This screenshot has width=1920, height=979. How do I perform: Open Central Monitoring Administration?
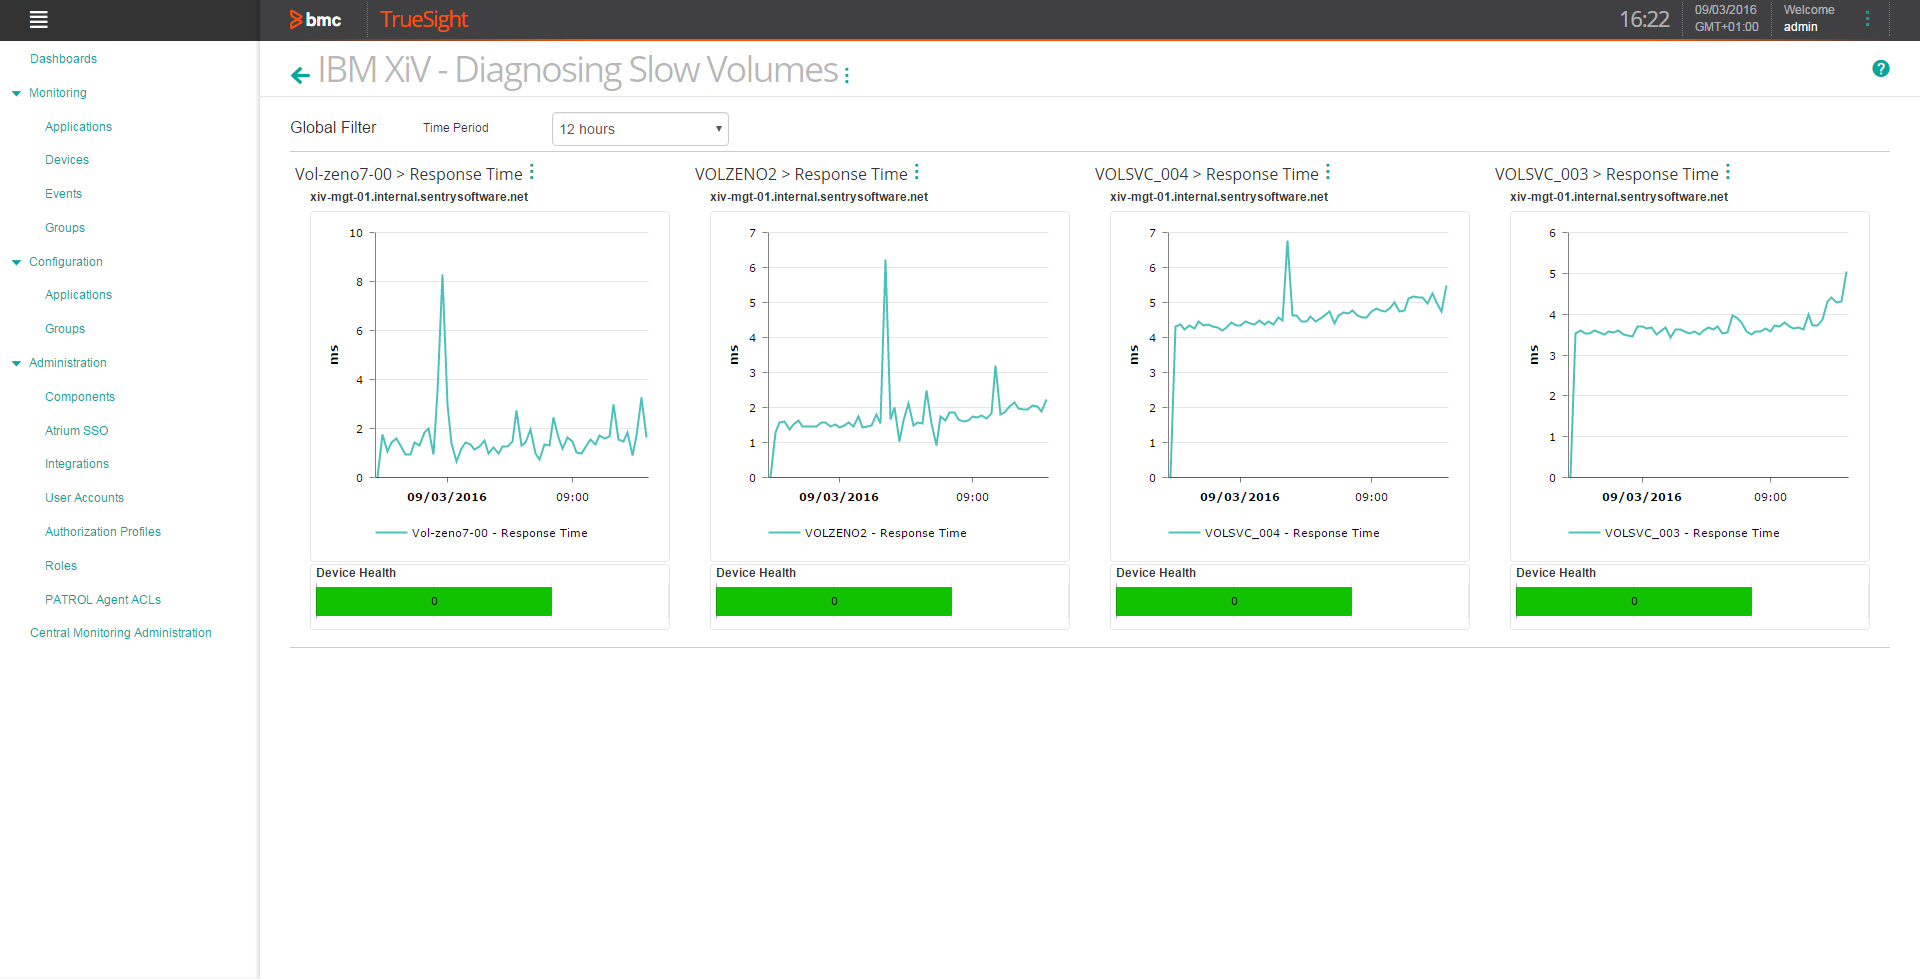tap(121, 633)
